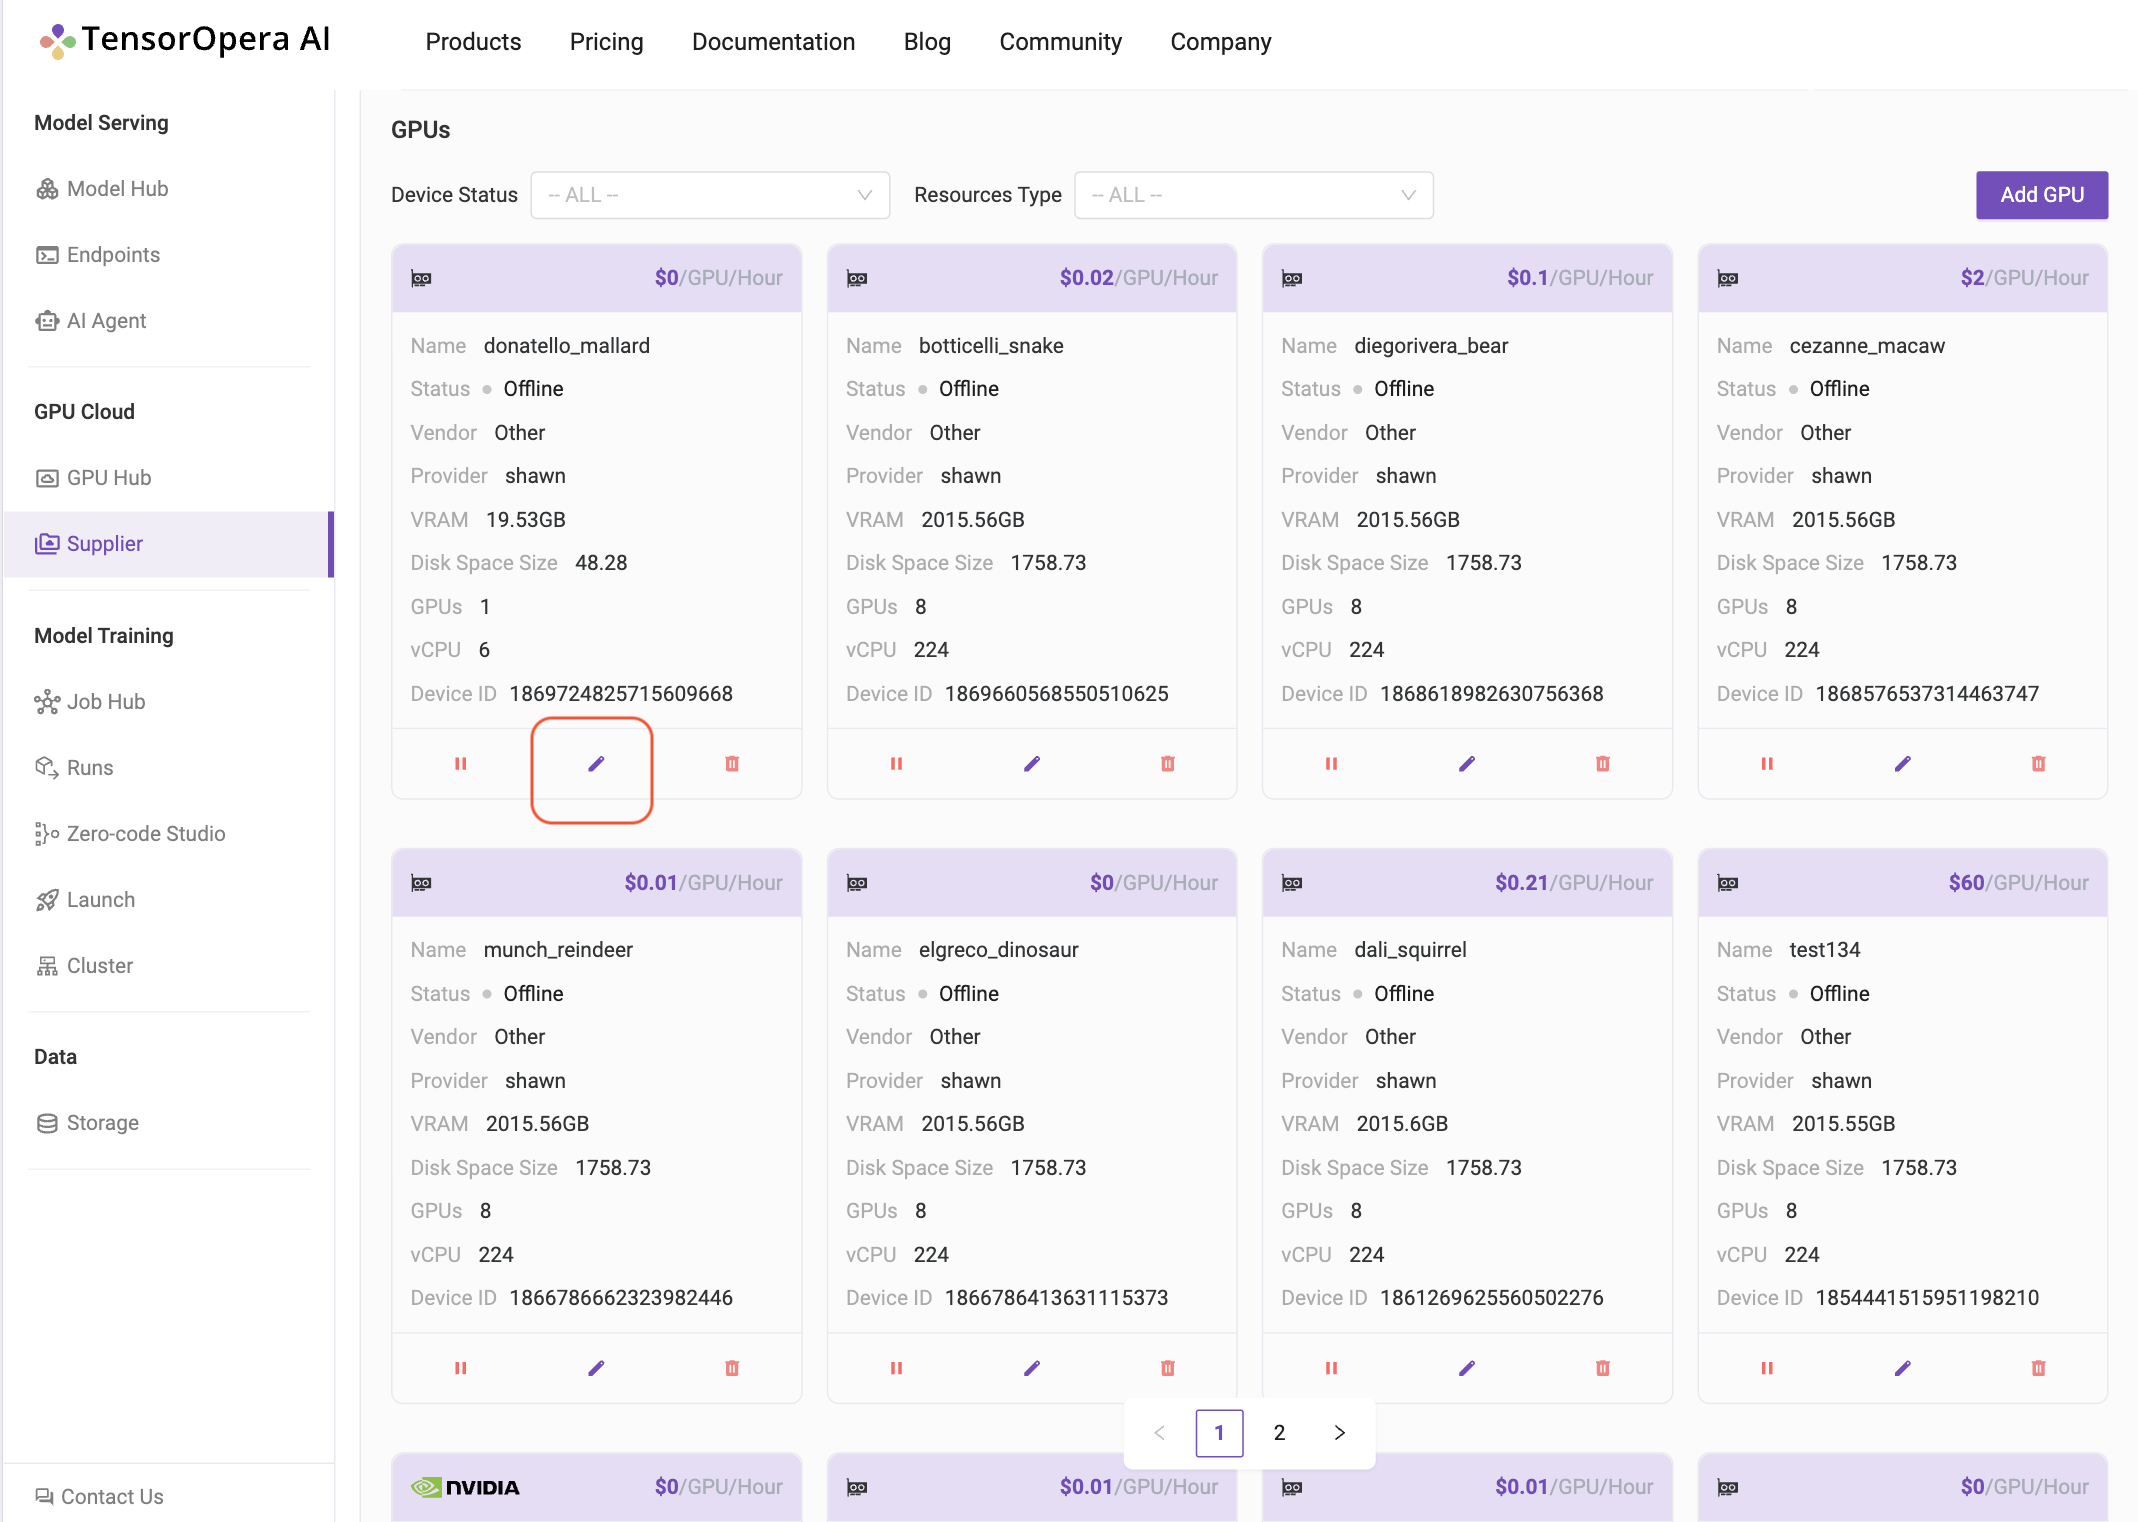Click the name cezanne_macaw
Image resolution: width=2138 pixels, height=1522 pixels.
pos(1867,346)
